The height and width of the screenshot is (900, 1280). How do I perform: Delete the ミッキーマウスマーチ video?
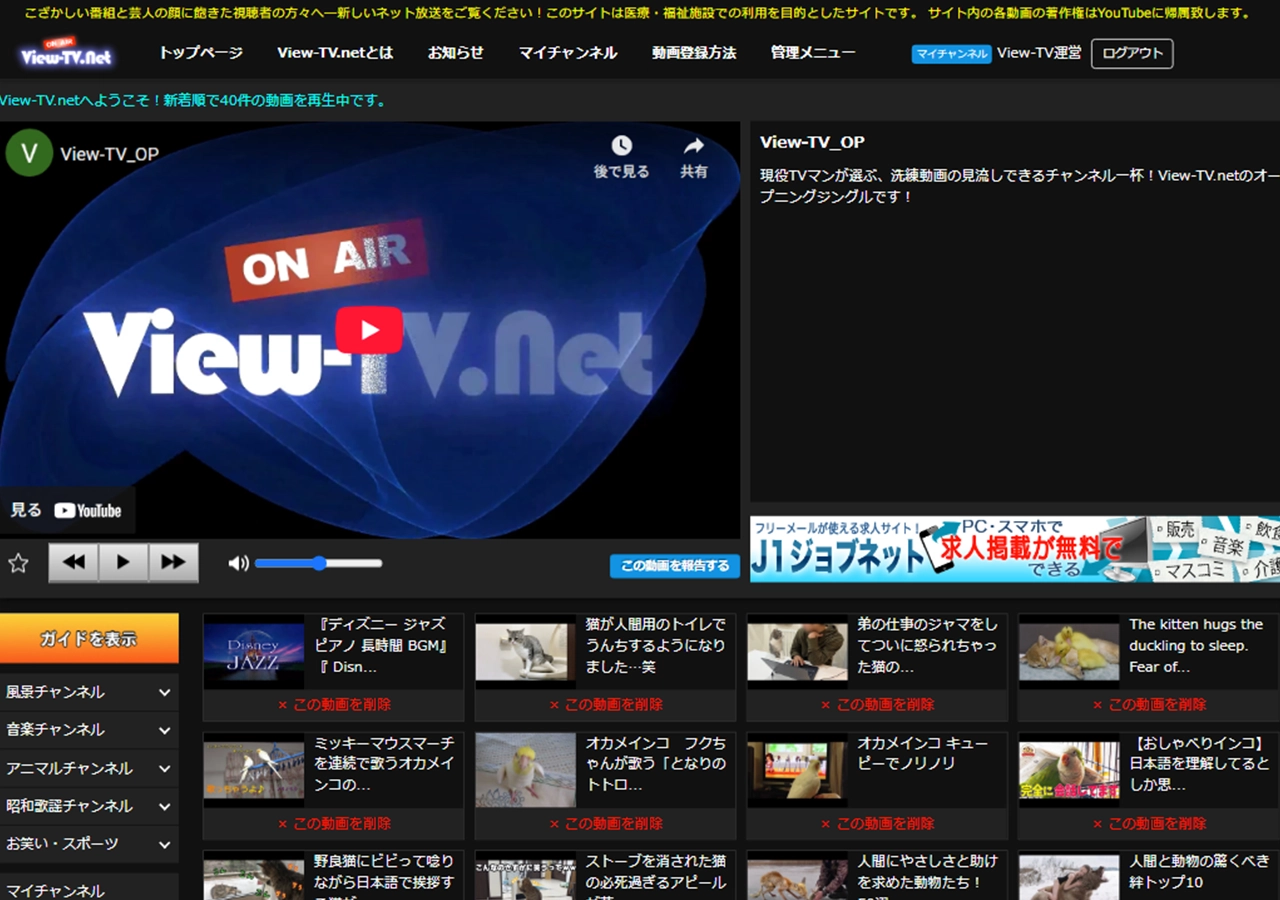click(334, 824)
